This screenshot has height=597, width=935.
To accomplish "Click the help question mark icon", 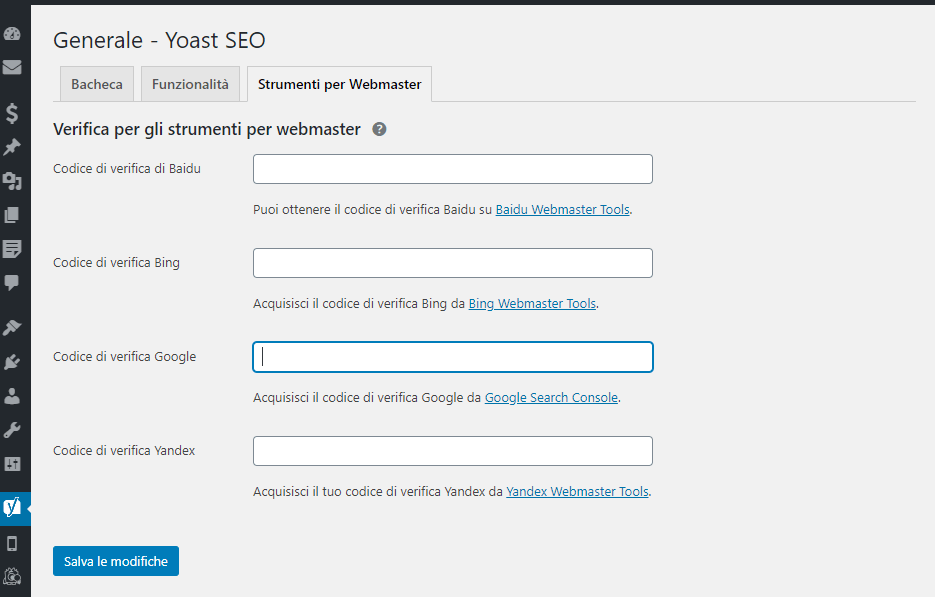I will coord(380,129).
